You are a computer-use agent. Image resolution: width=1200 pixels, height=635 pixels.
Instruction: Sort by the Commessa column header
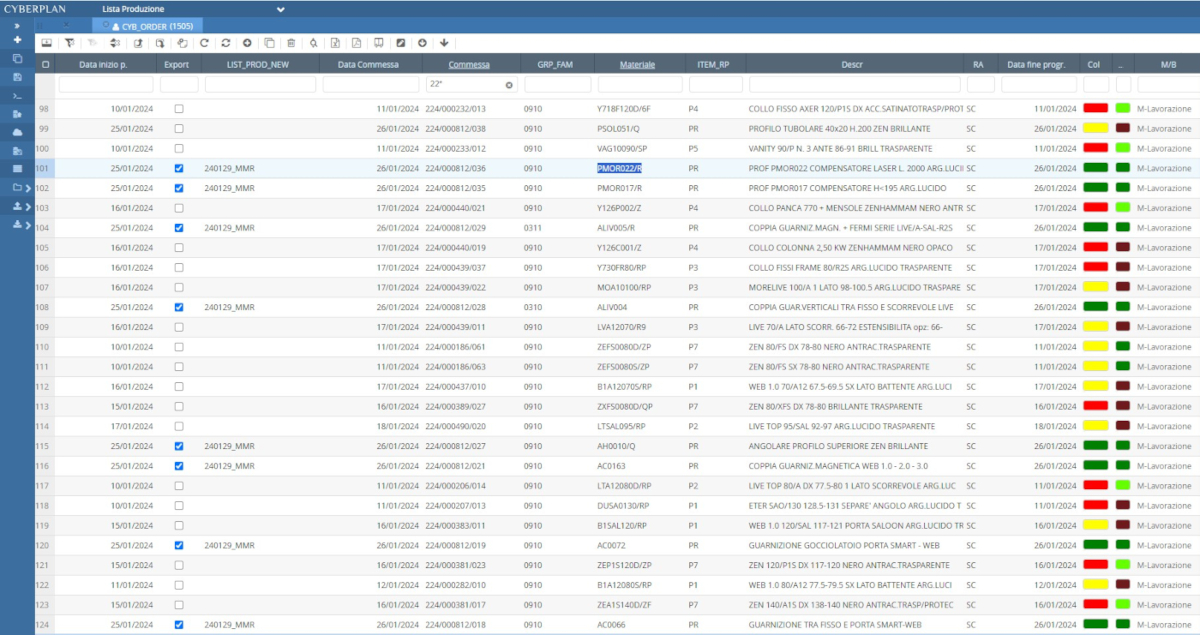pyautogui.click(x=469, y=64)
